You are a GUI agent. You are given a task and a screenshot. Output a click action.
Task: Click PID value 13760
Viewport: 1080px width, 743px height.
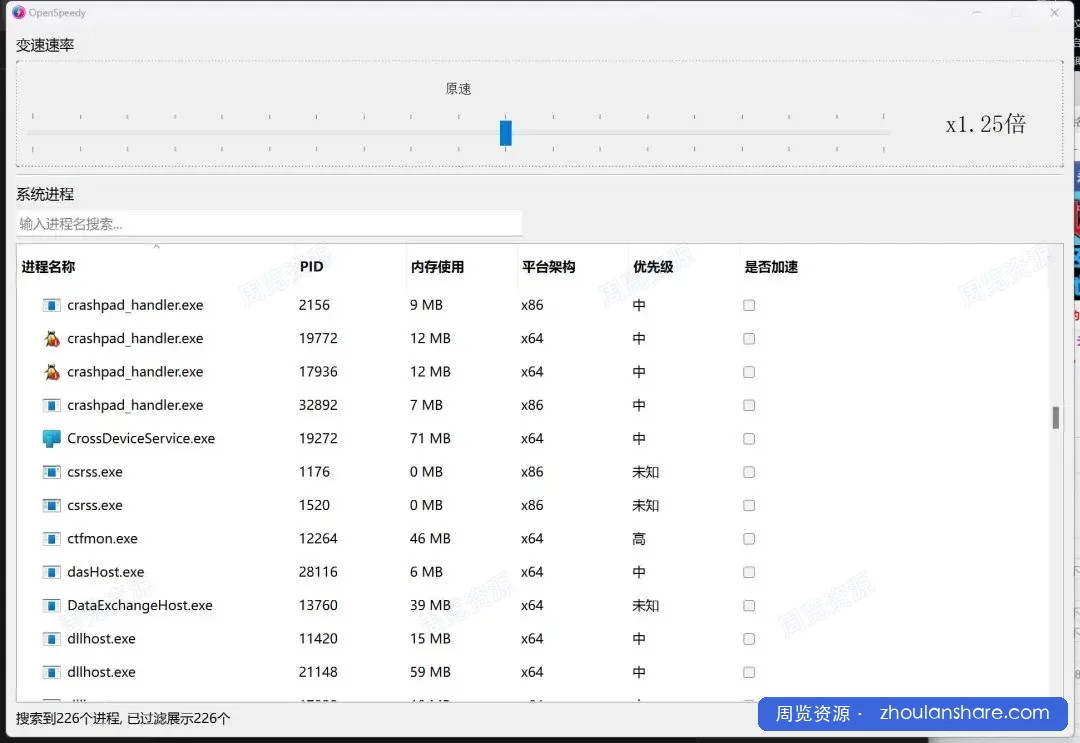tap(318, 605)
